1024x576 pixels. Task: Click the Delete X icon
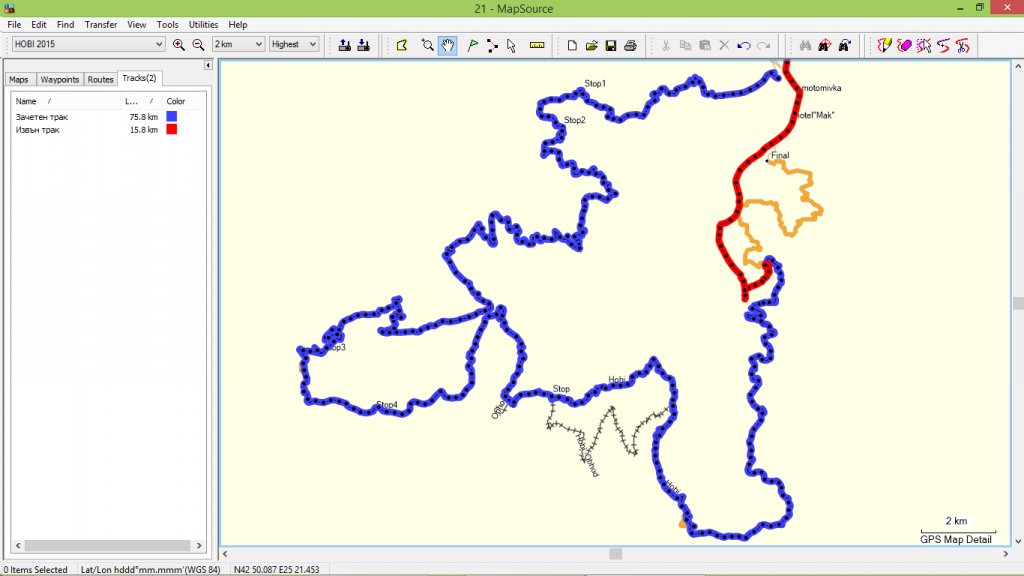tap(724, 45)
